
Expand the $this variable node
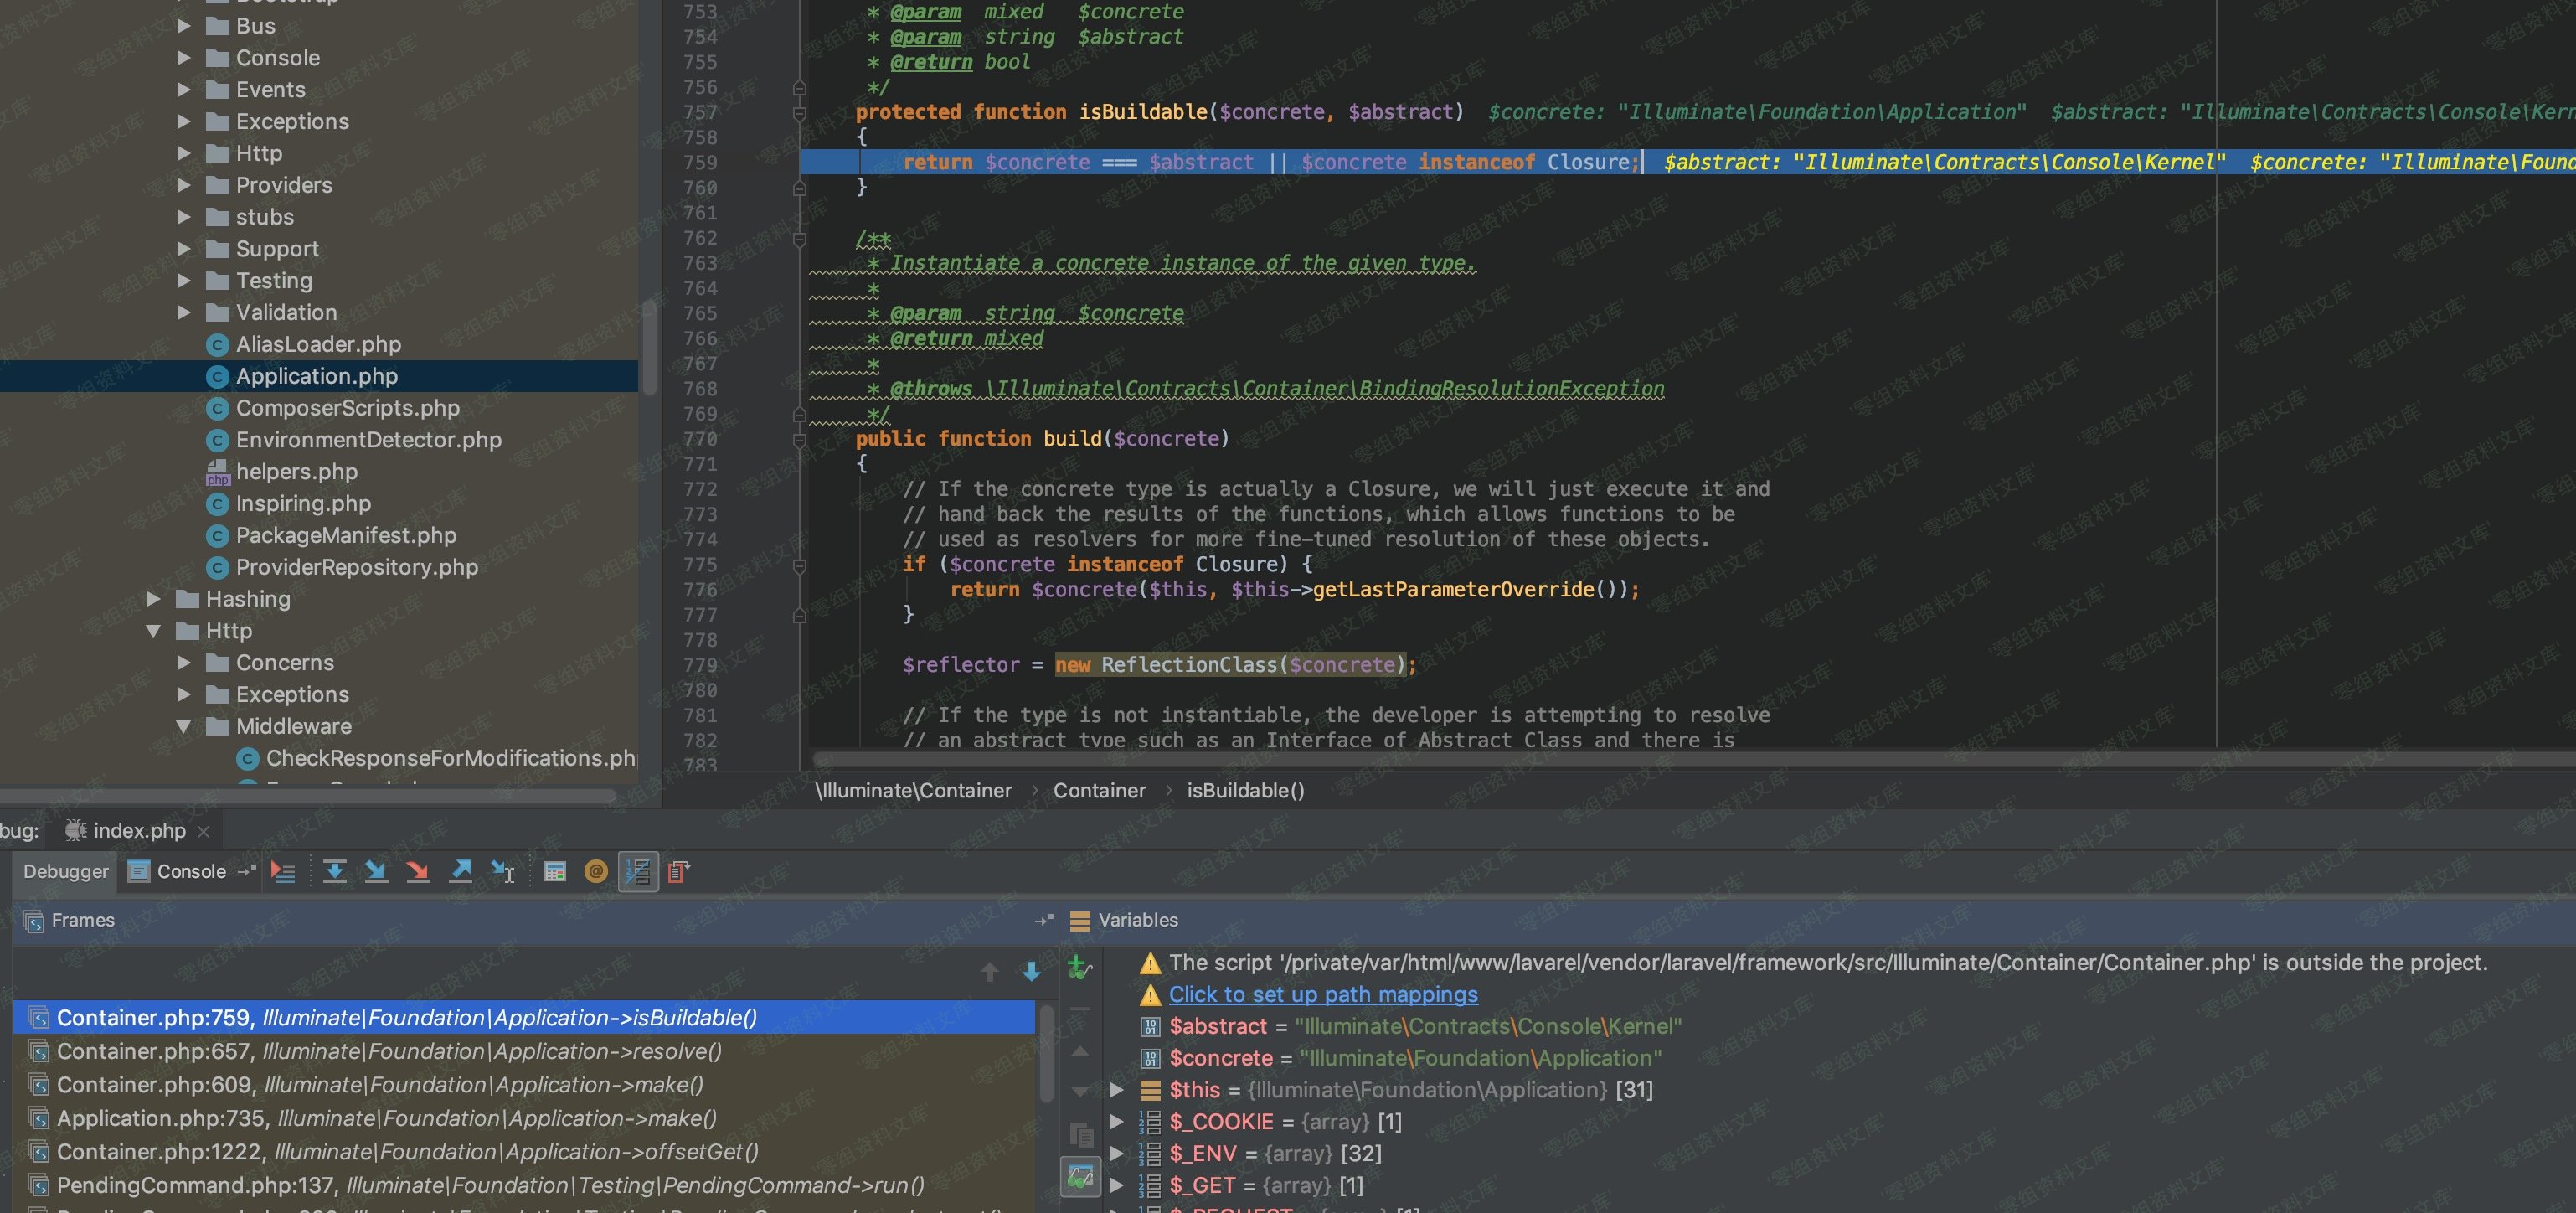tap(1117, 1090)
